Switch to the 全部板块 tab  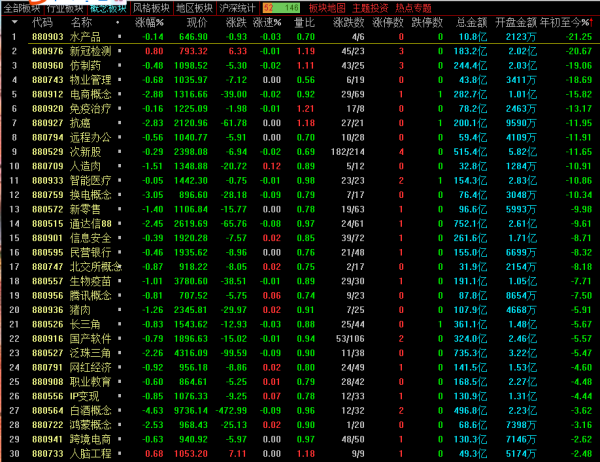pyautogui.click(x=22, y=7)
